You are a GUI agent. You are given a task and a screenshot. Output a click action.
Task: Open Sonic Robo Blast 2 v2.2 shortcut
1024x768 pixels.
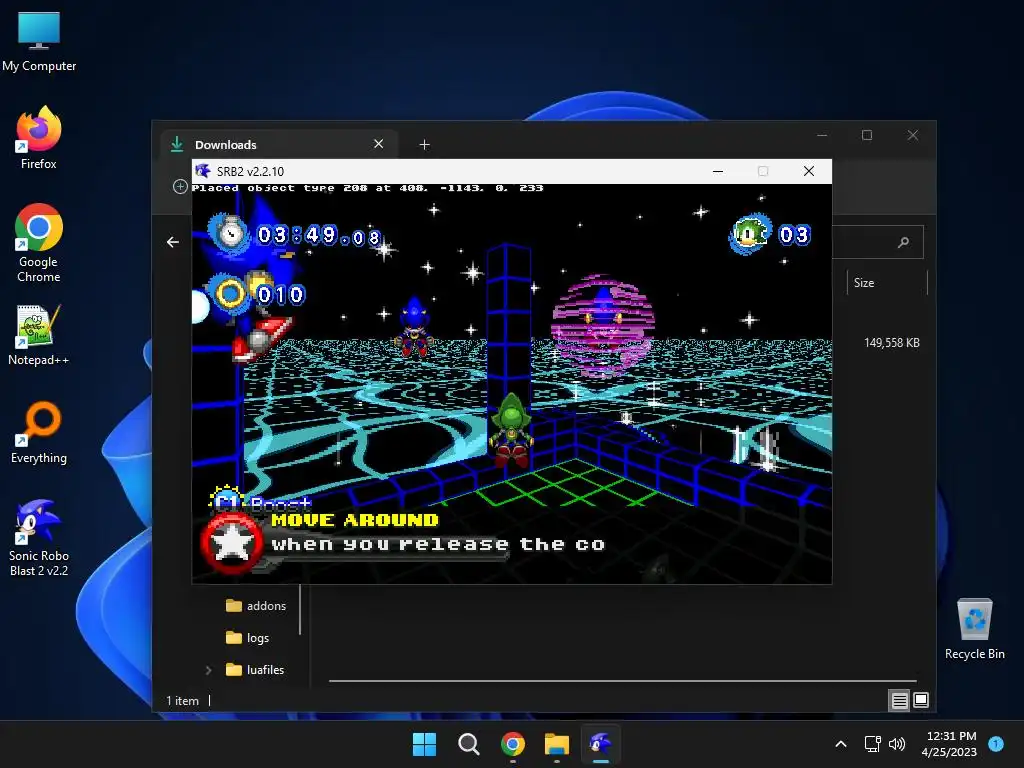[39, 537]
